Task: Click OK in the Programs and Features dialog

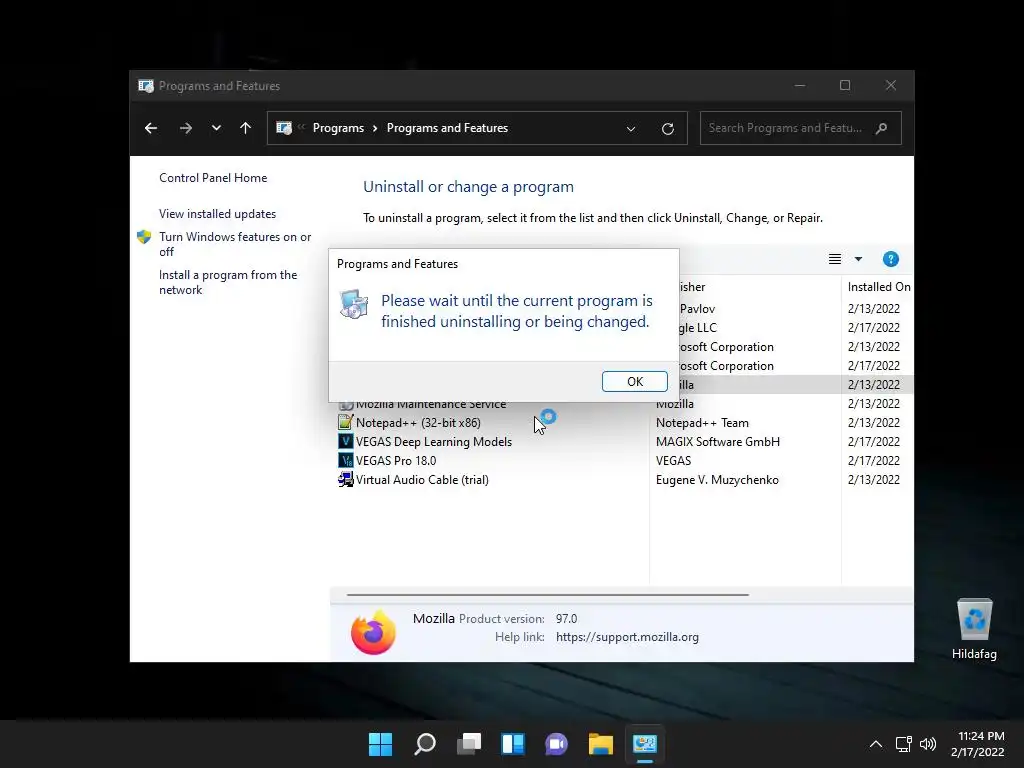Action: [634, 381]
